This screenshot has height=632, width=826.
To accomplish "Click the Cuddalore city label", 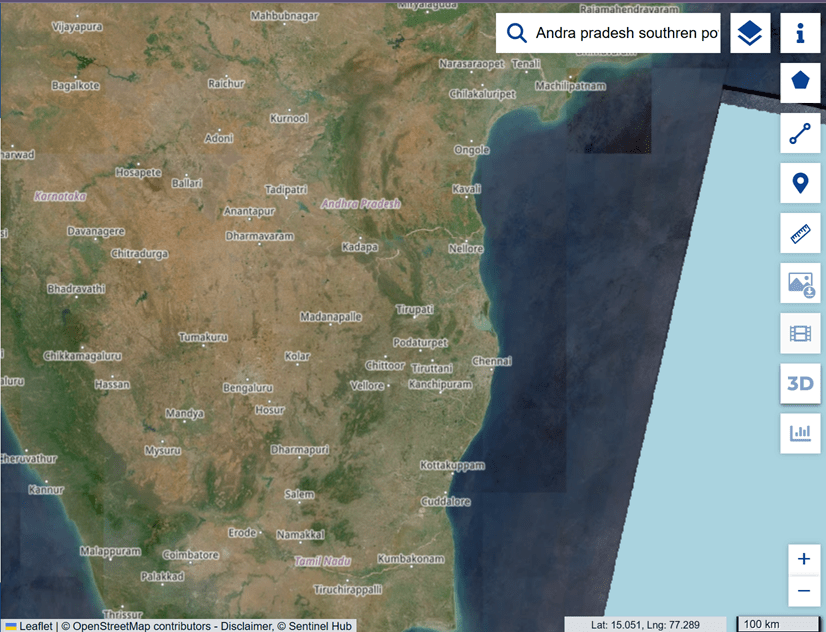I will (x=446, y=501).
